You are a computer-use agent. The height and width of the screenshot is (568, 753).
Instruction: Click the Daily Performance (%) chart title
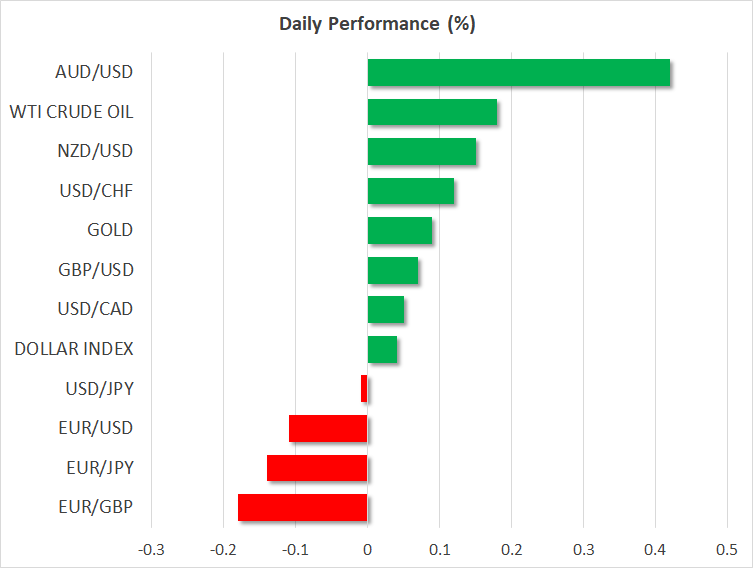click(x=377, y=25)
